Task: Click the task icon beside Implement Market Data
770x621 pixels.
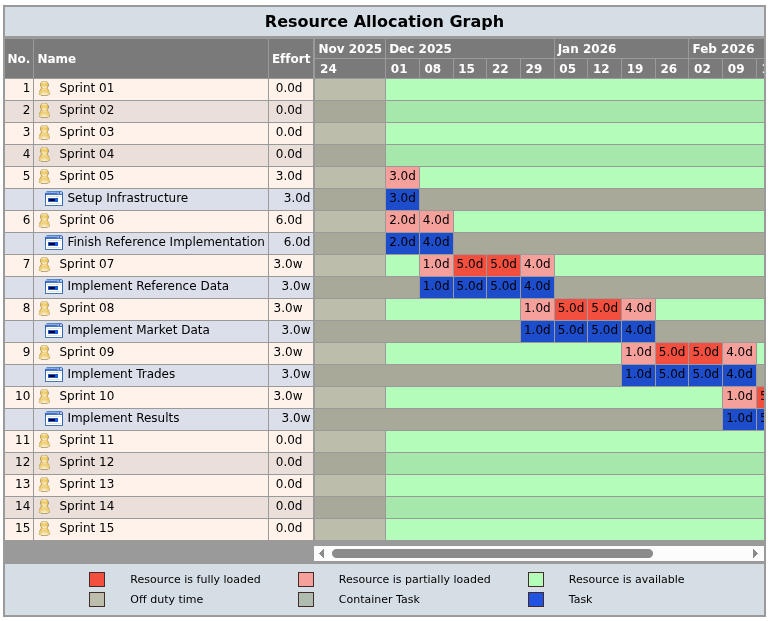Action: [54, 330]
